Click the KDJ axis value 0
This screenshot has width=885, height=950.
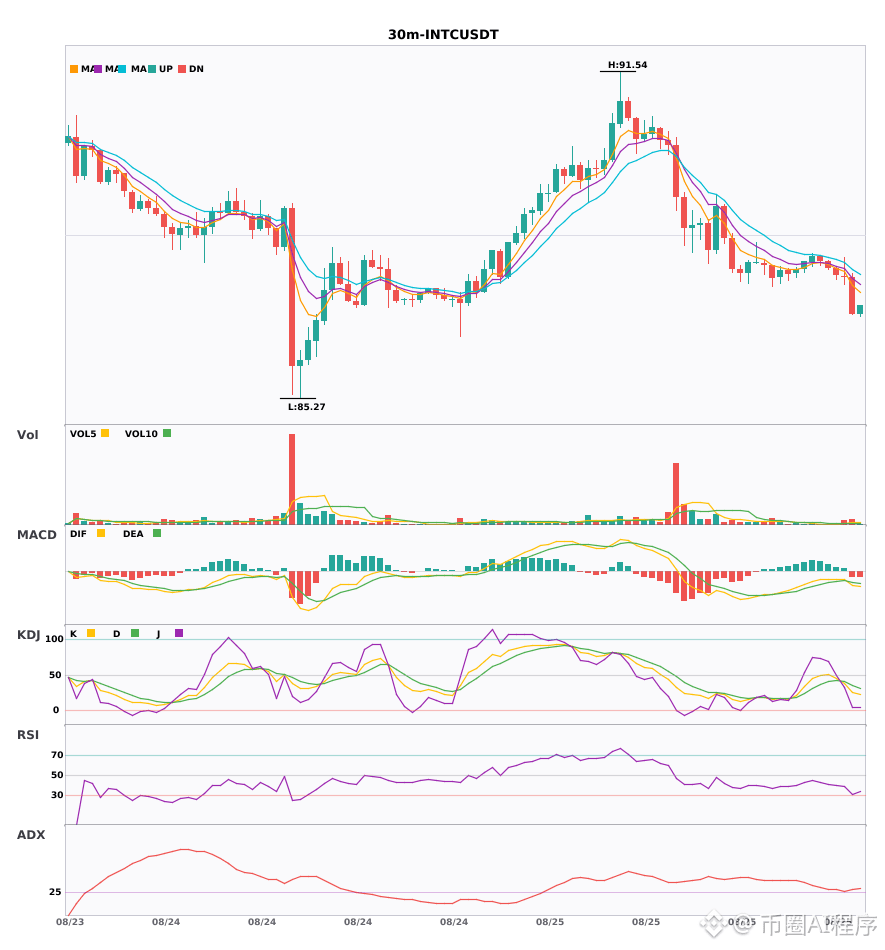pos(56,710)
